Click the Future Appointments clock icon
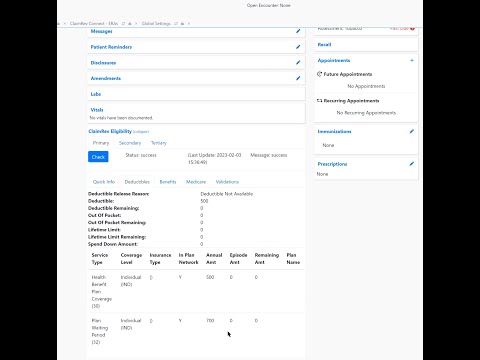Viewport: 480px width, 360px height. coord(319,74)
